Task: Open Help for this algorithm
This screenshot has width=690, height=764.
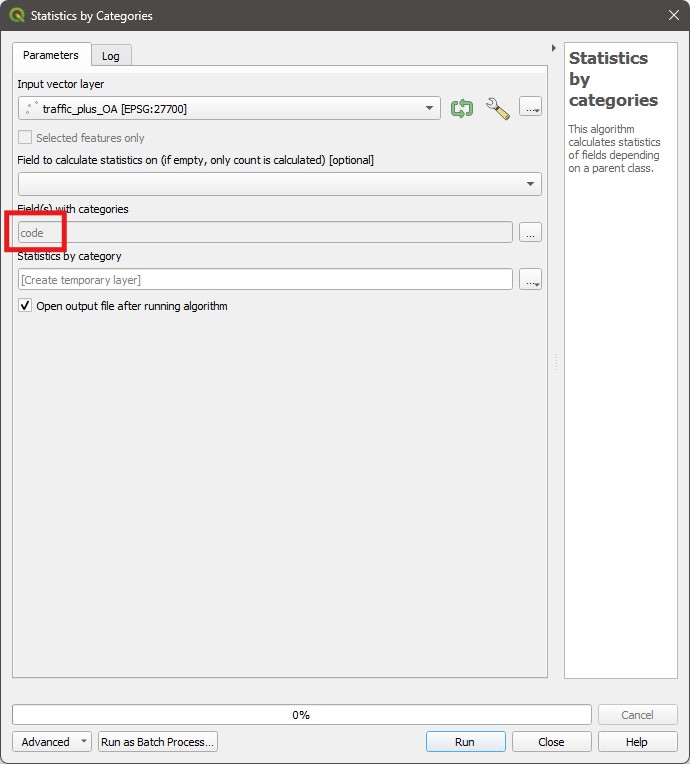Action: [x=637, y=742]
